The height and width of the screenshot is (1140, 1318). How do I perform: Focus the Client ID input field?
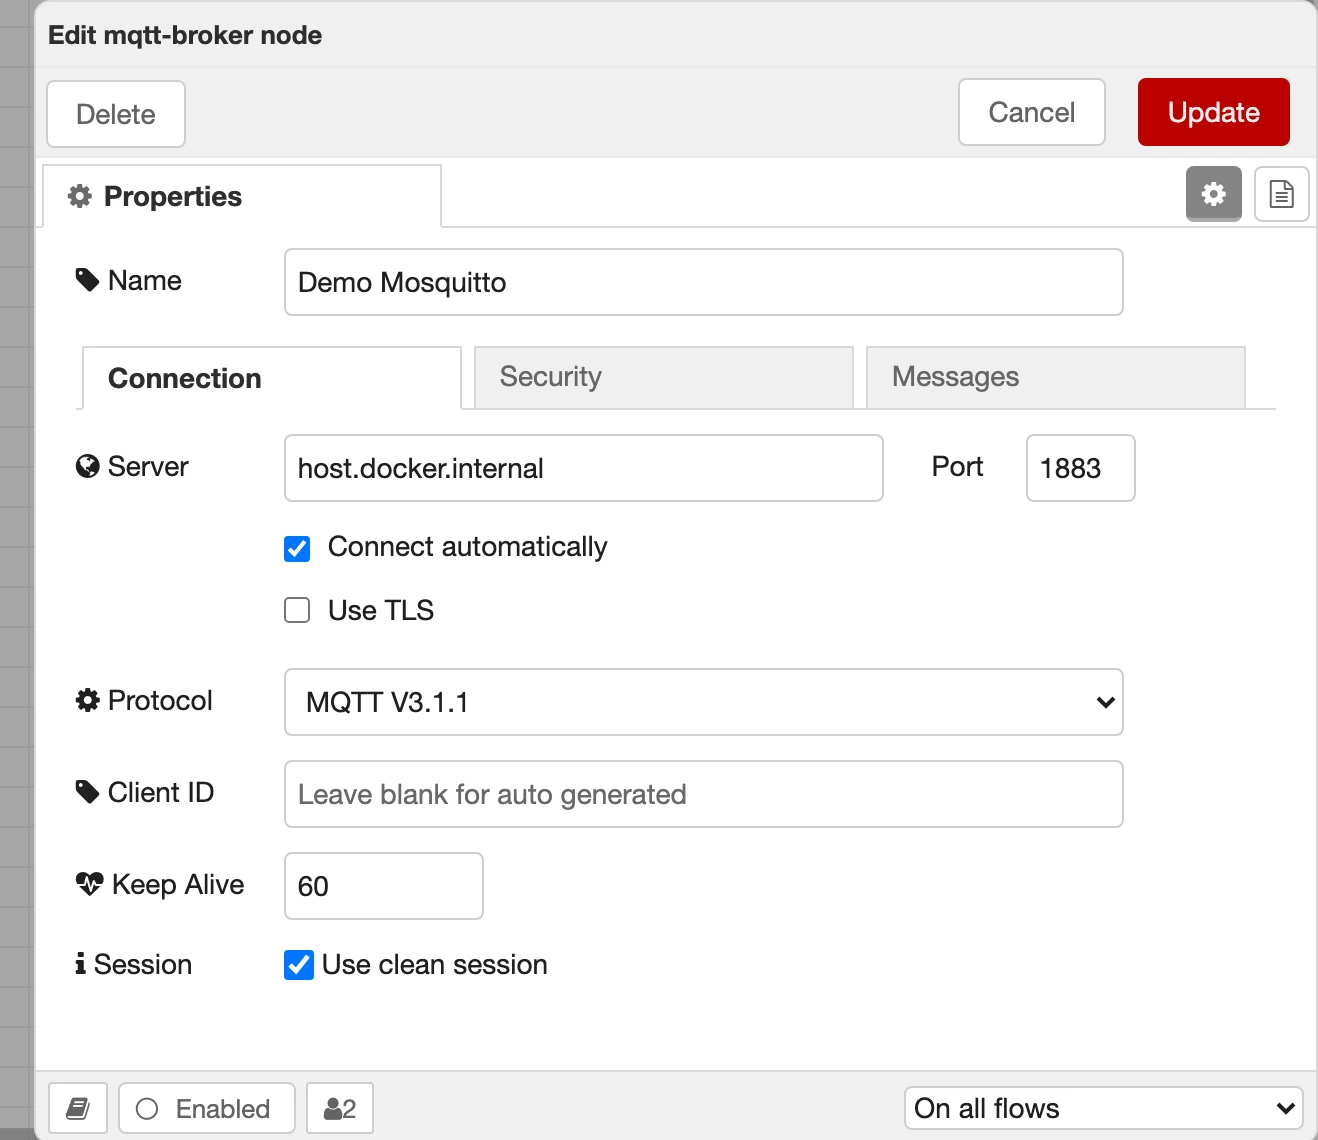(x=704, y=794)
